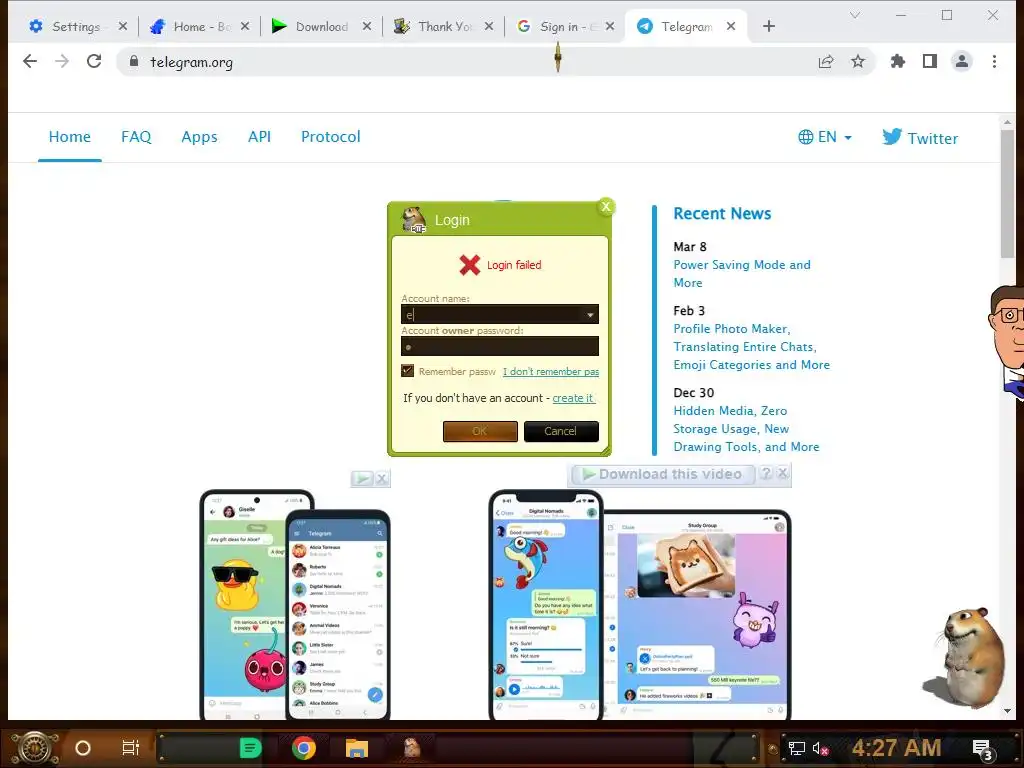Open Task View on taskbar
1024x768 pixels.
(131, 748)
